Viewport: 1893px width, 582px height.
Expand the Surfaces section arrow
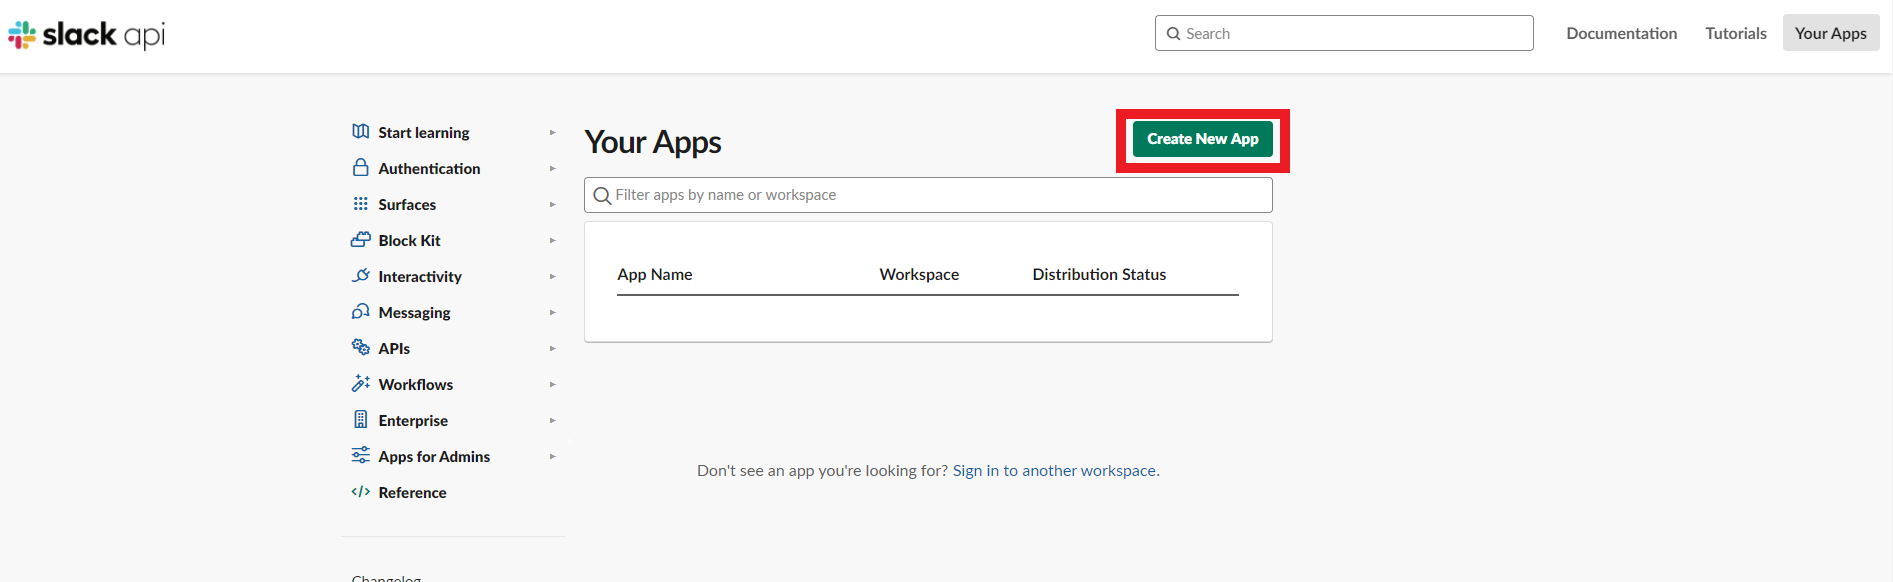552,204
